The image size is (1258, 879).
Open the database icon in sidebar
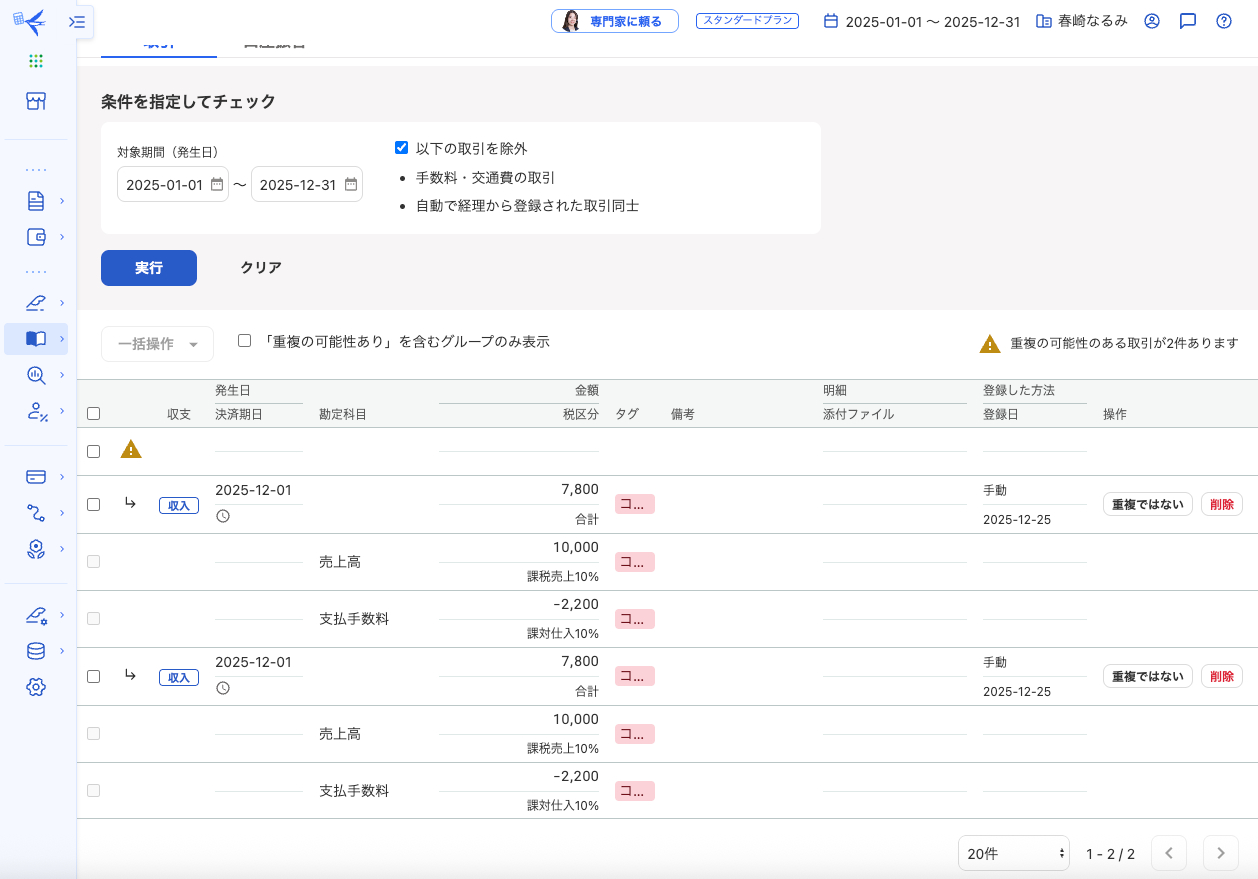tap(36, 651)
